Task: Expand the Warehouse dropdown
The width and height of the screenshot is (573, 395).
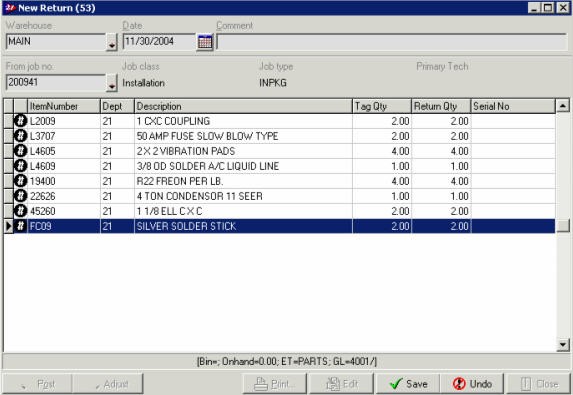Action: [x=112, y=42]
